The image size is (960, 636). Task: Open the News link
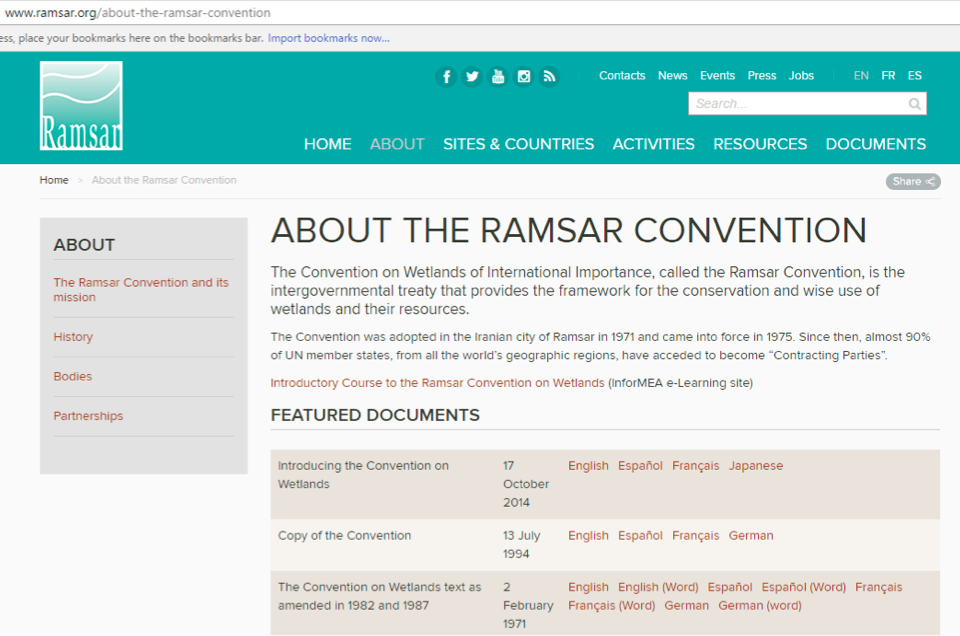point(672,75)
